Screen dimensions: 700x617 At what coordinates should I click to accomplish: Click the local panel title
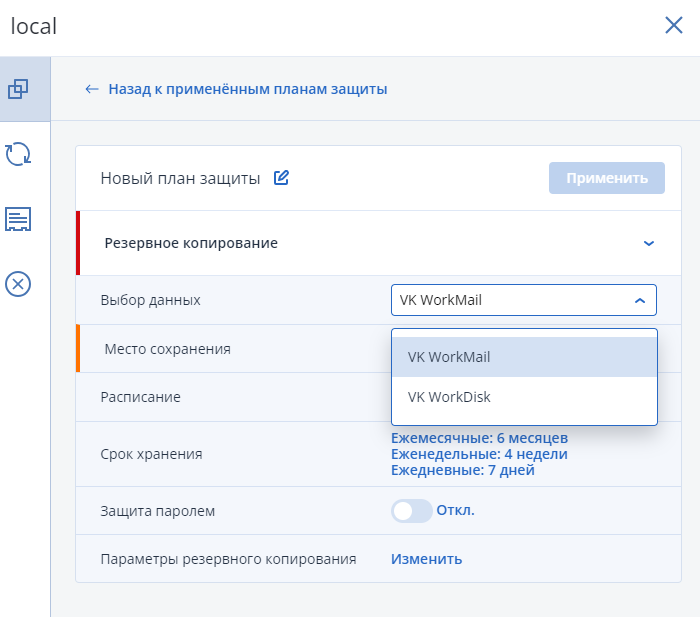33,26
